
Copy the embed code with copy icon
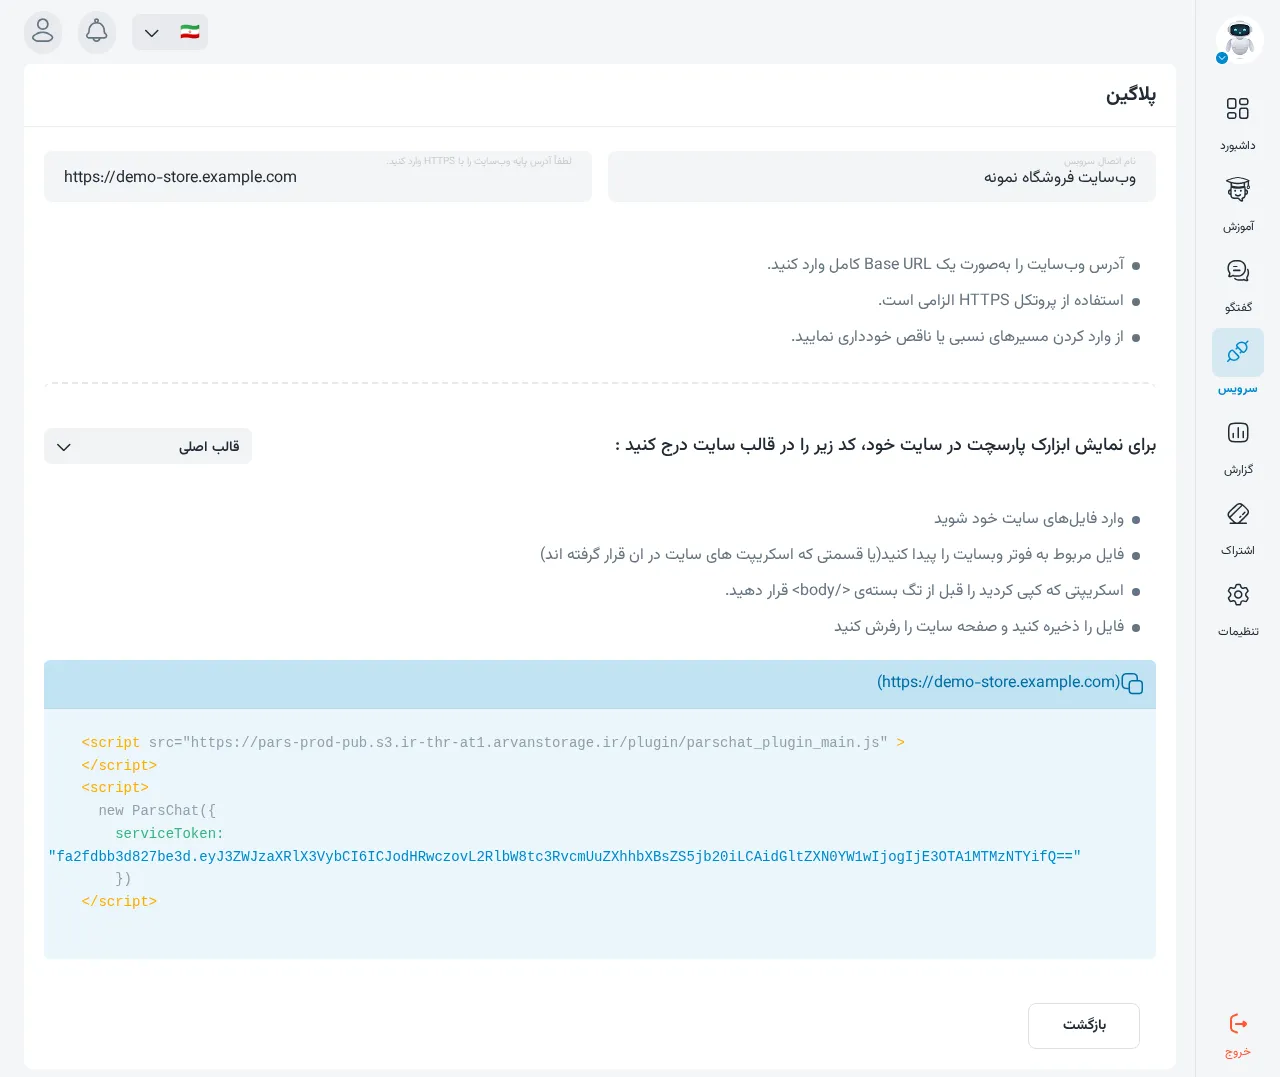(1132, 684)
